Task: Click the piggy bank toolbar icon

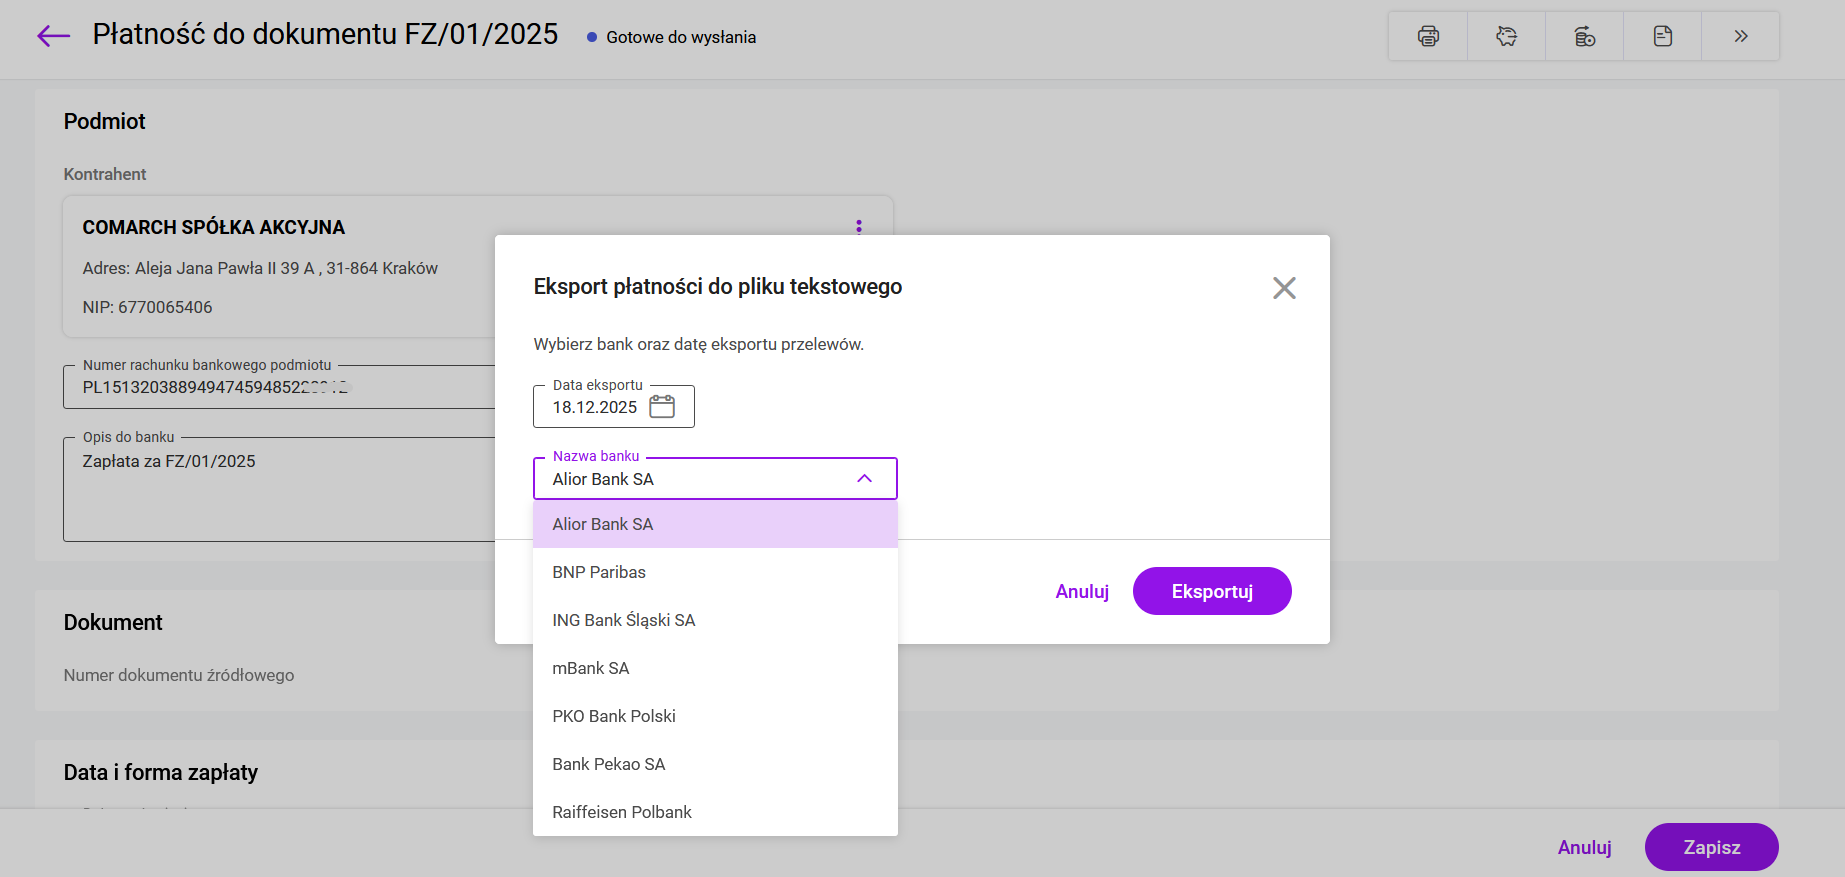Action: pyautogui.click(x=1506, y=37)
